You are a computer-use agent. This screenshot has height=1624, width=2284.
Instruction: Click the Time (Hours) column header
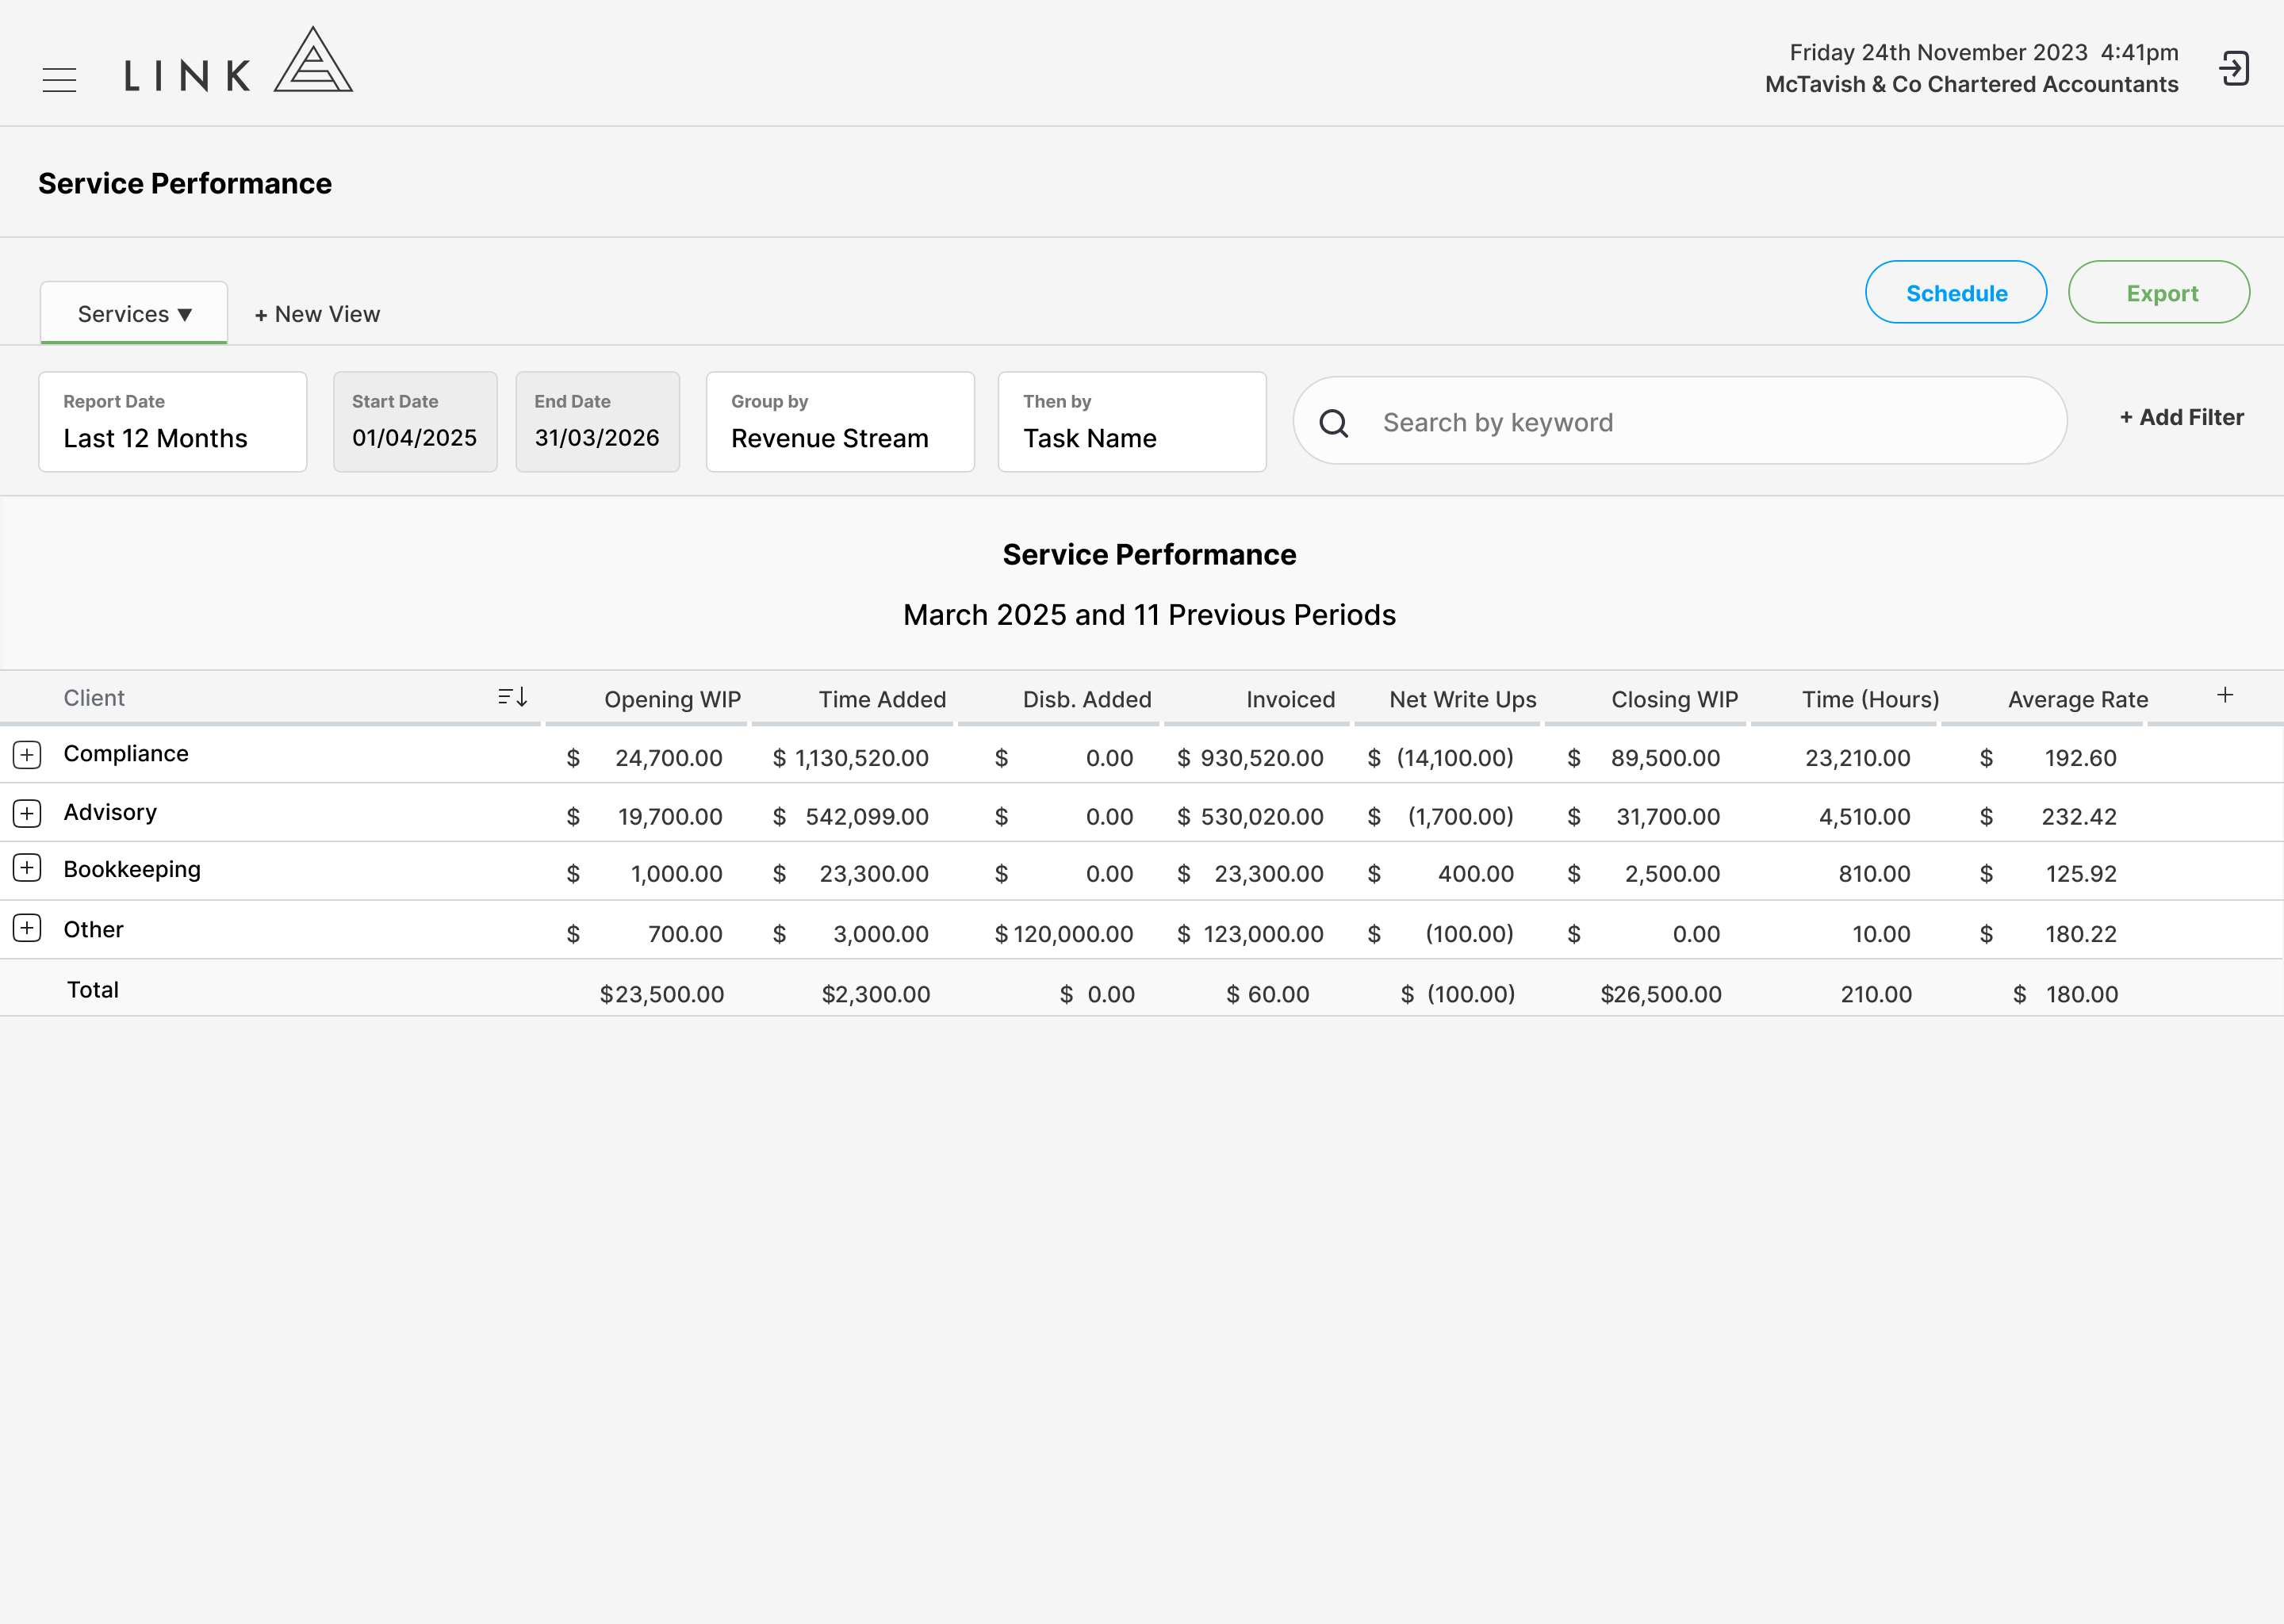(1870, 699)
